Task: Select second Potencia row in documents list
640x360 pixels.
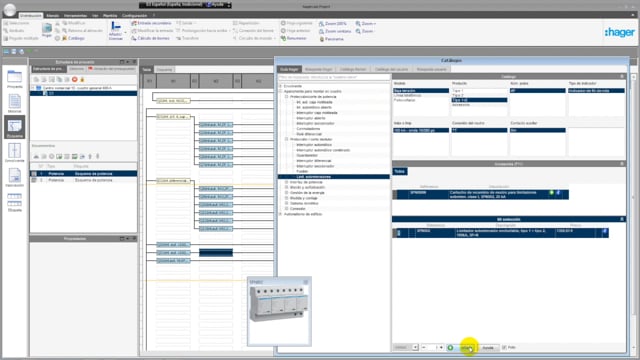Action: [84, 180]
